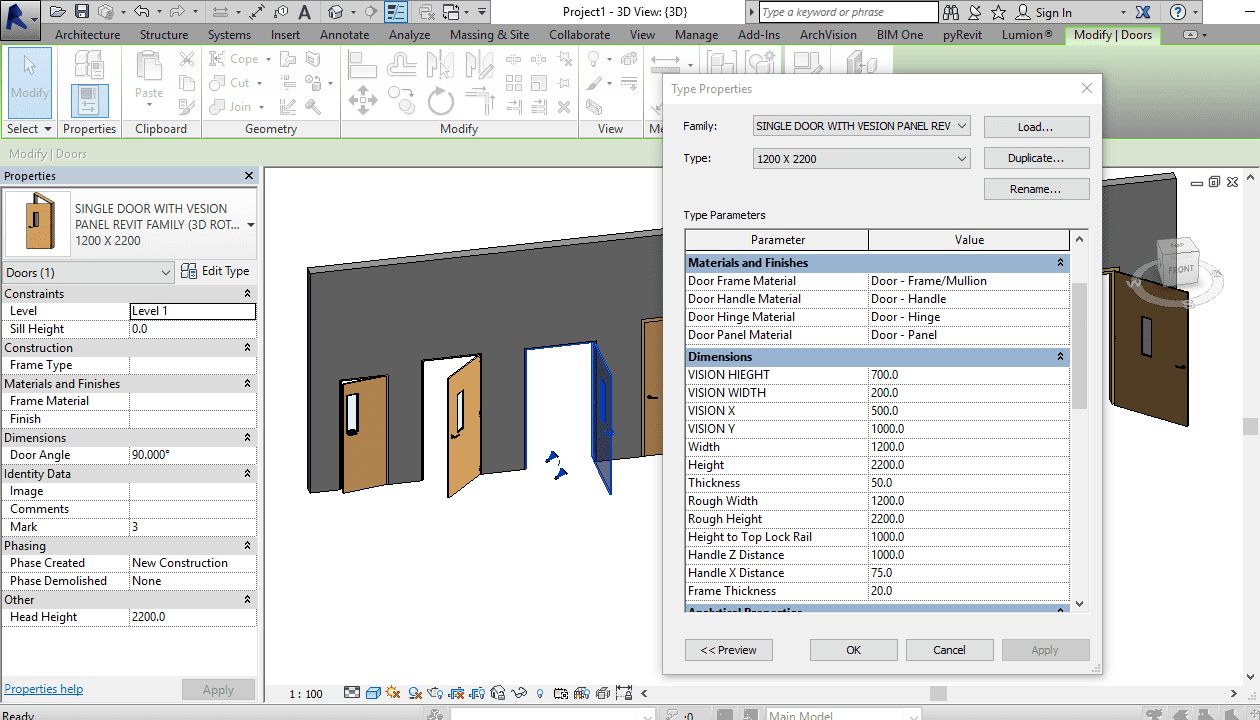Toggle Reveal Hidden Elements lightbulb icon
The width and height of the screenshot is (1260, 720).
point(541,693)
